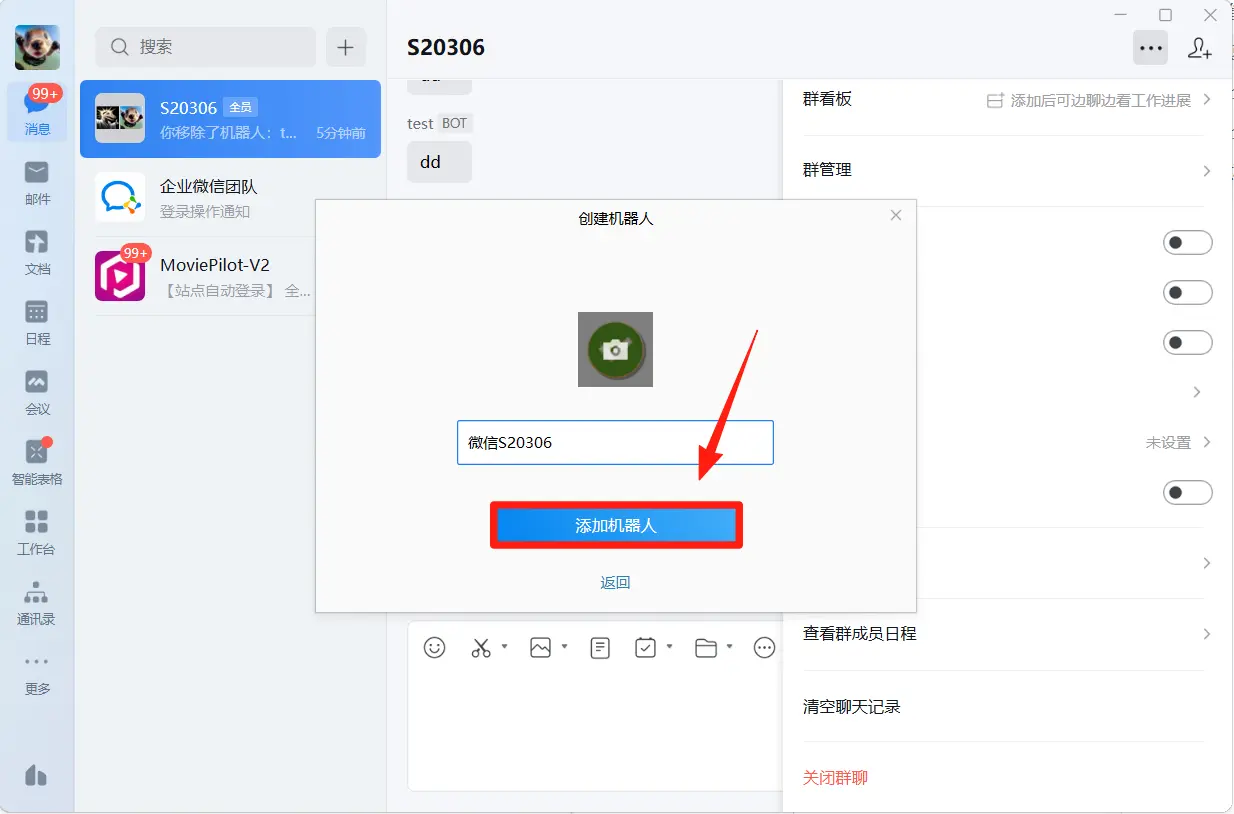The width and height of the screenshot is (1234, 814).
Task: Click the emoji smiley icon in chat toolbar
Action: 434,648
